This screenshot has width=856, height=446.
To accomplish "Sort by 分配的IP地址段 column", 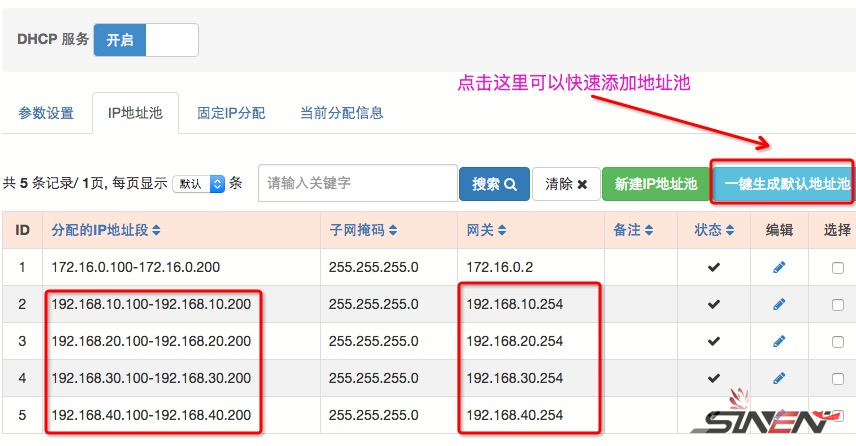I will 106,230.
